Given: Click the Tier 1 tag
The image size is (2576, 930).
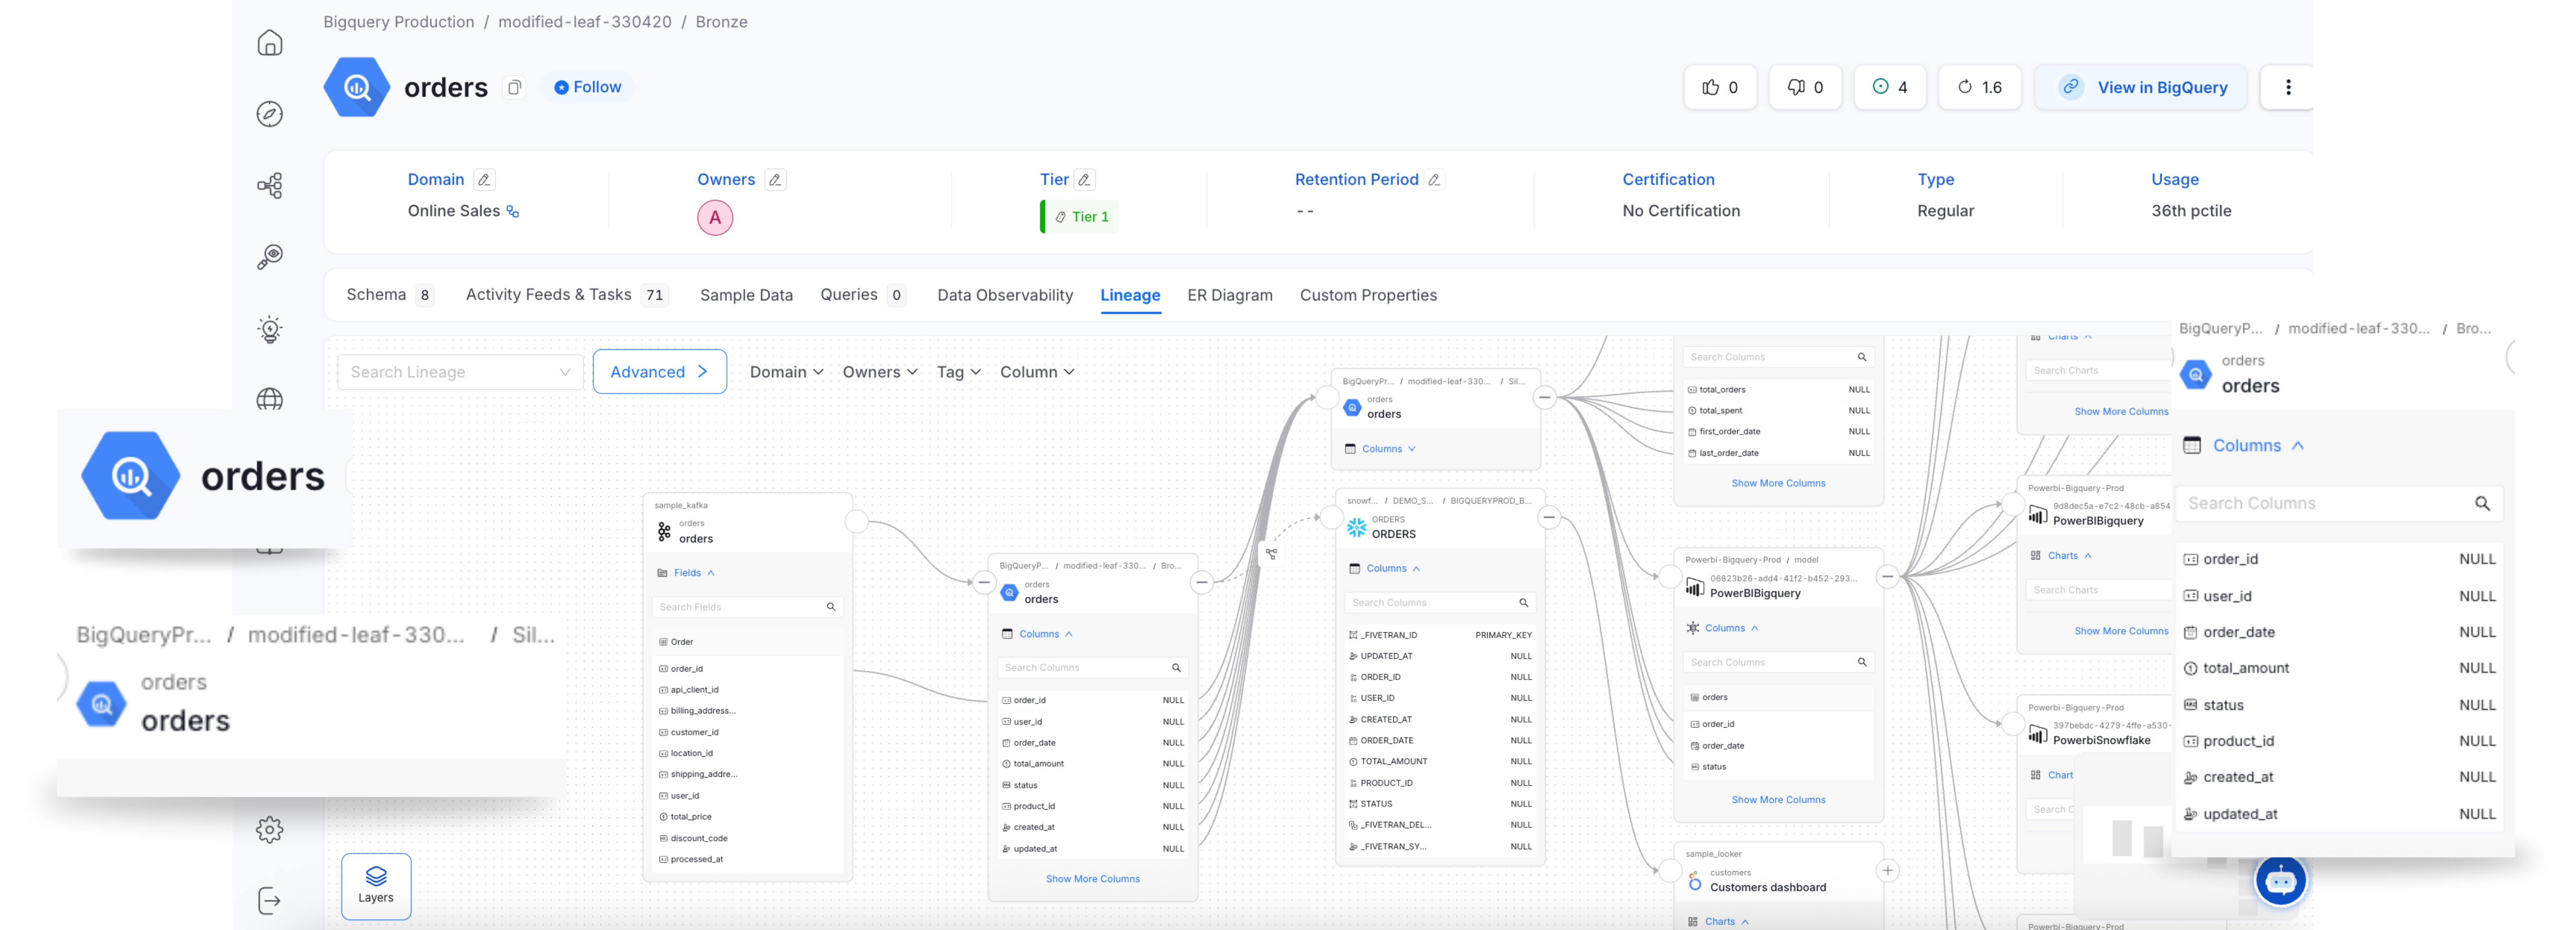Looking at the screenshot, I should 1080,217.
